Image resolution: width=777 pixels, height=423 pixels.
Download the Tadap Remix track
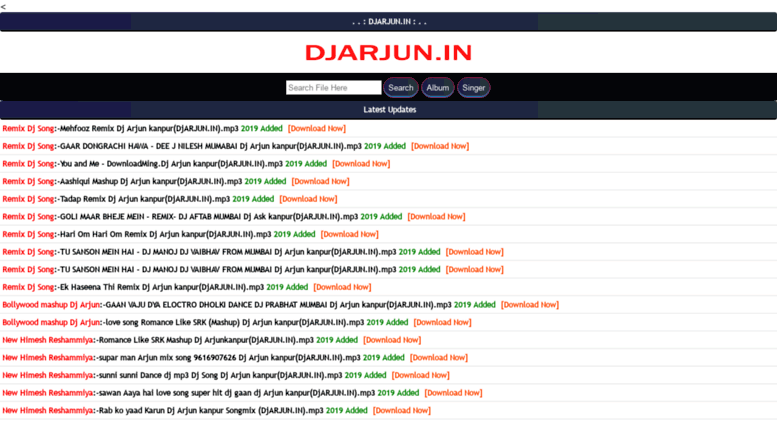(308, 199)
